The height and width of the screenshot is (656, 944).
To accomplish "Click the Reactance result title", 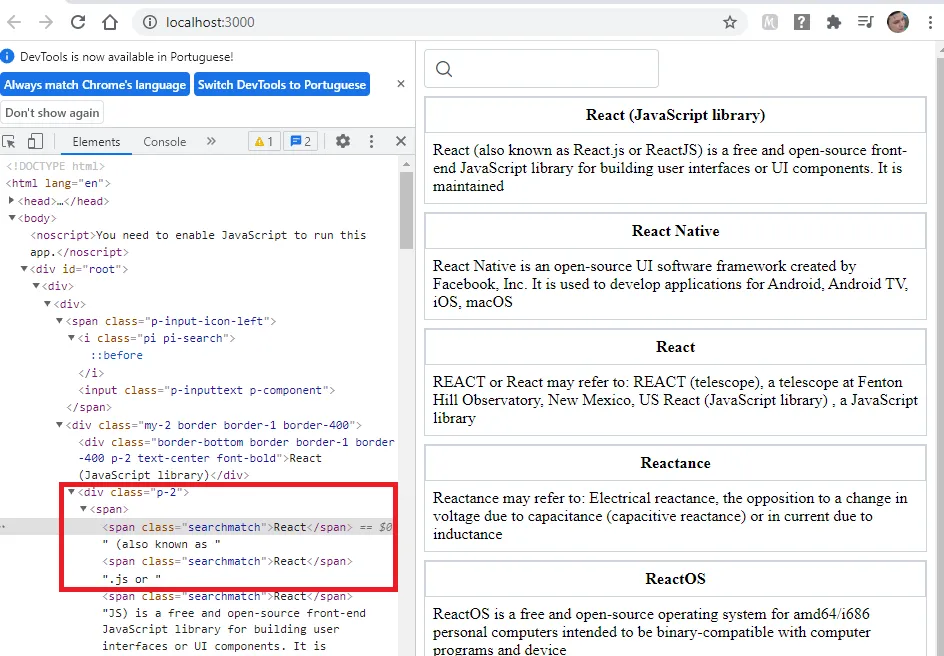I will click(675, 463).
